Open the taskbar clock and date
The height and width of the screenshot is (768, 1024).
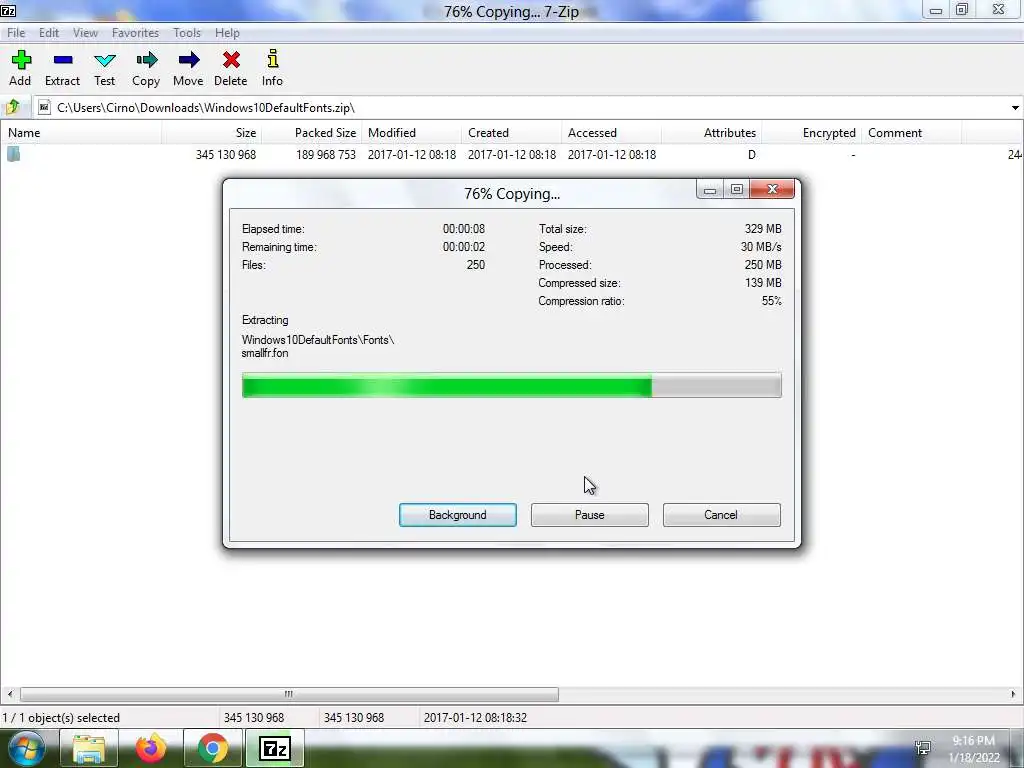coord(974,749)
